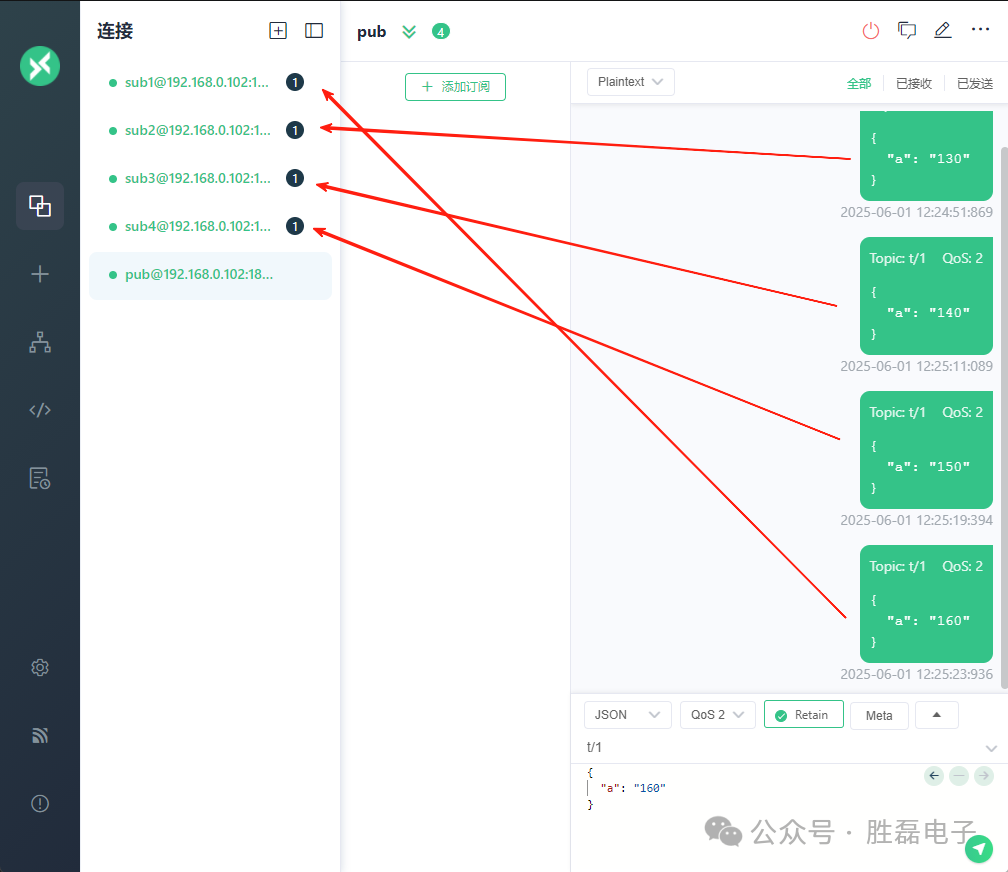Collapse the publish area with triangle button
1008x872 pixels.
tap(937, 714)
